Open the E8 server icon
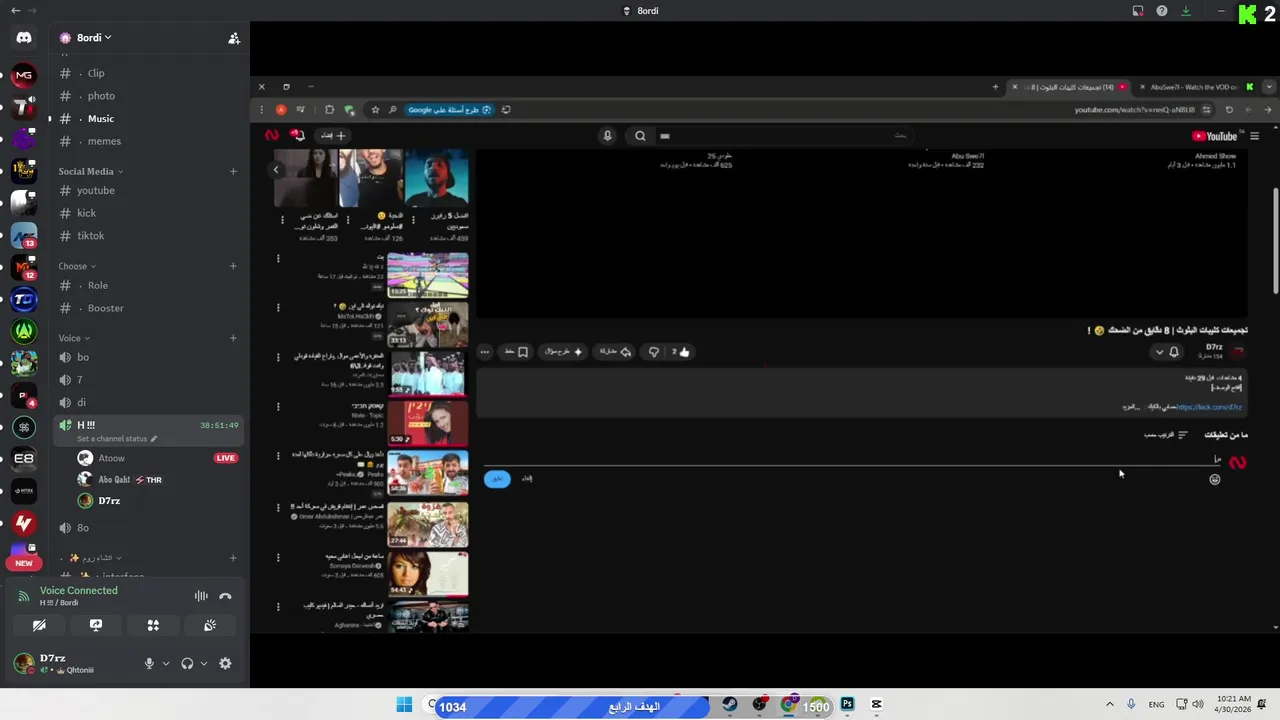 [24, 459]
